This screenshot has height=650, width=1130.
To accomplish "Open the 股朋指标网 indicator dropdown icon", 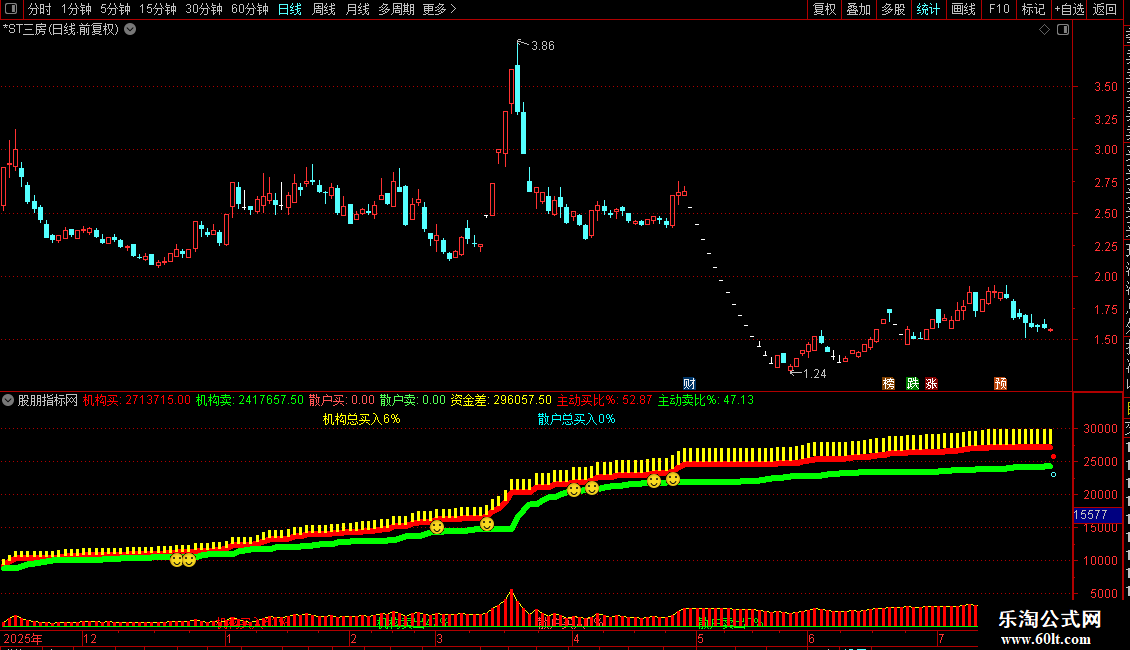I will [x=8, y=400].
